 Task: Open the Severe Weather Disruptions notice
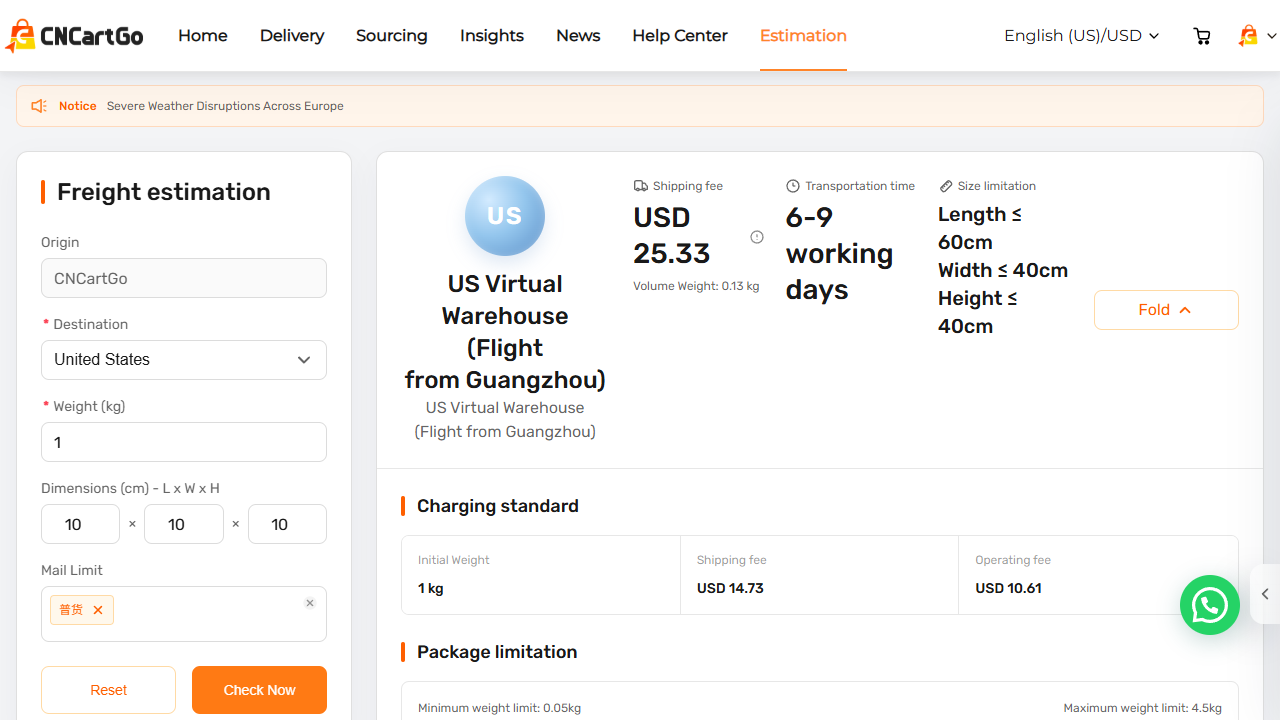pos(225,106)
